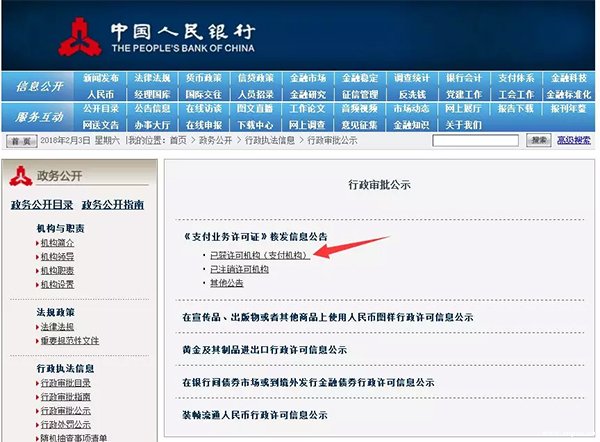600x442 pixels.
Task: Open the 法律法规 menu item
Action: click(x=152, y=78)
